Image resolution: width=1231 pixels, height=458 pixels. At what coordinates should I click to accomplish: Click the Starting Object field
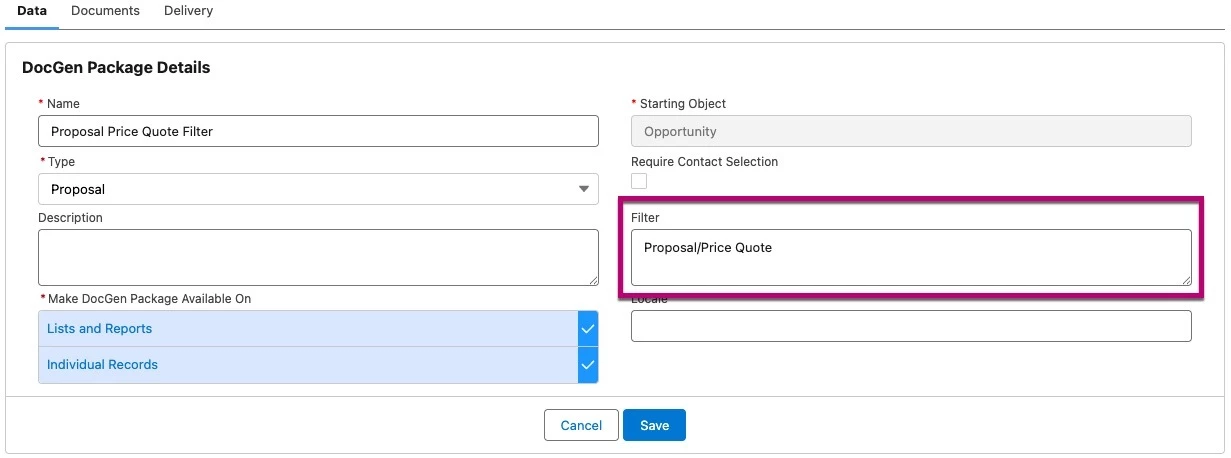click(911, 131)
